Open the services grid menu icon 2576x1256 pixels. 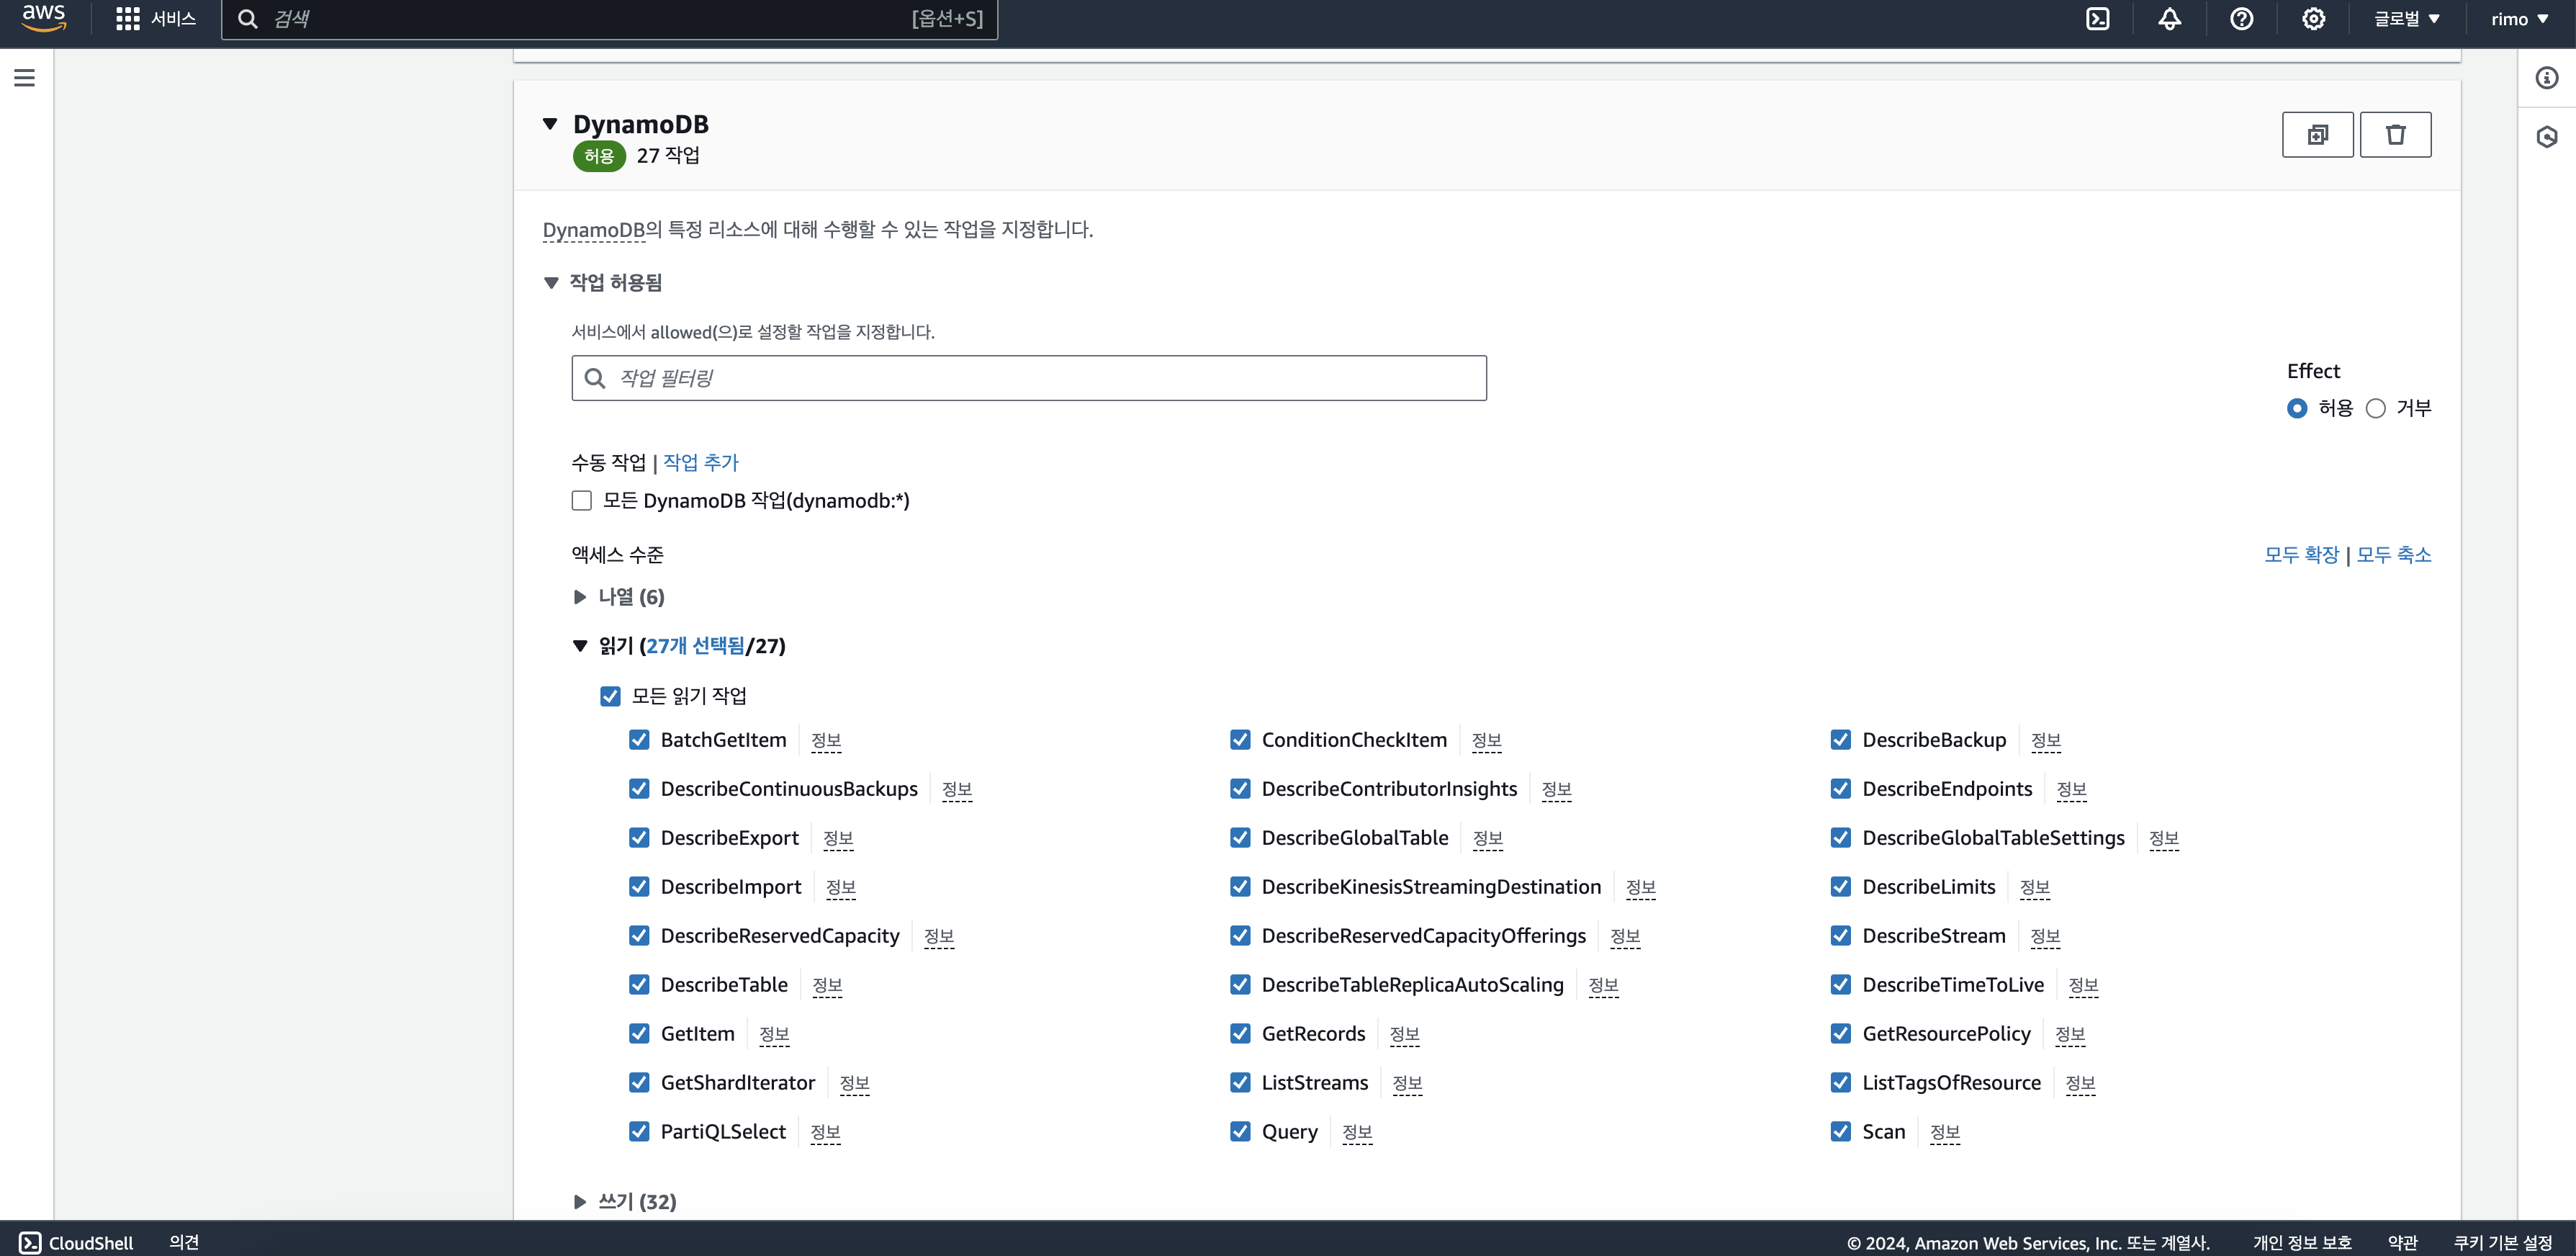127,19
